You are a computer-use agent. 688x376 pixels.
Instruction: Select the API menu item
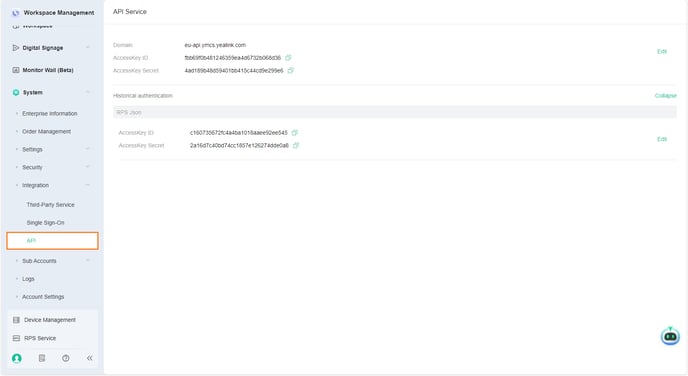(x=52, y=241)
